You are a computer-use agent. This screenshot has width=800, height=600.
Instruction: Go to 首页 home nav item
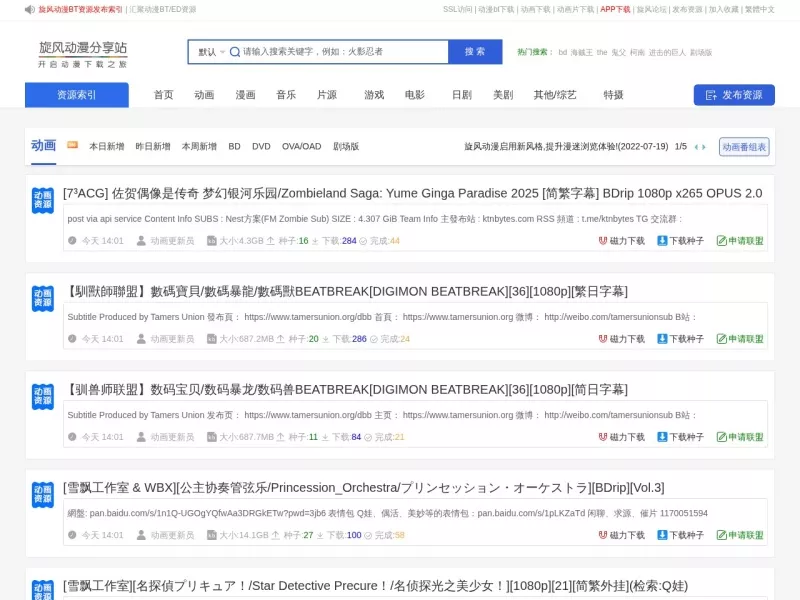pos(164,95)
